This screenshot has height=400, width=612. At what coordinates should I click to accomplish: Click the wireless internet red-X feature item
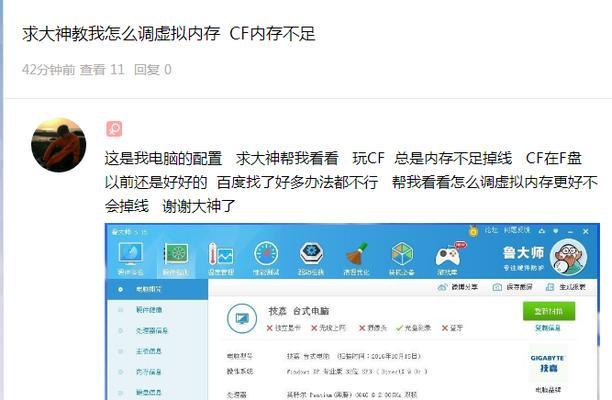pos(328,328)
